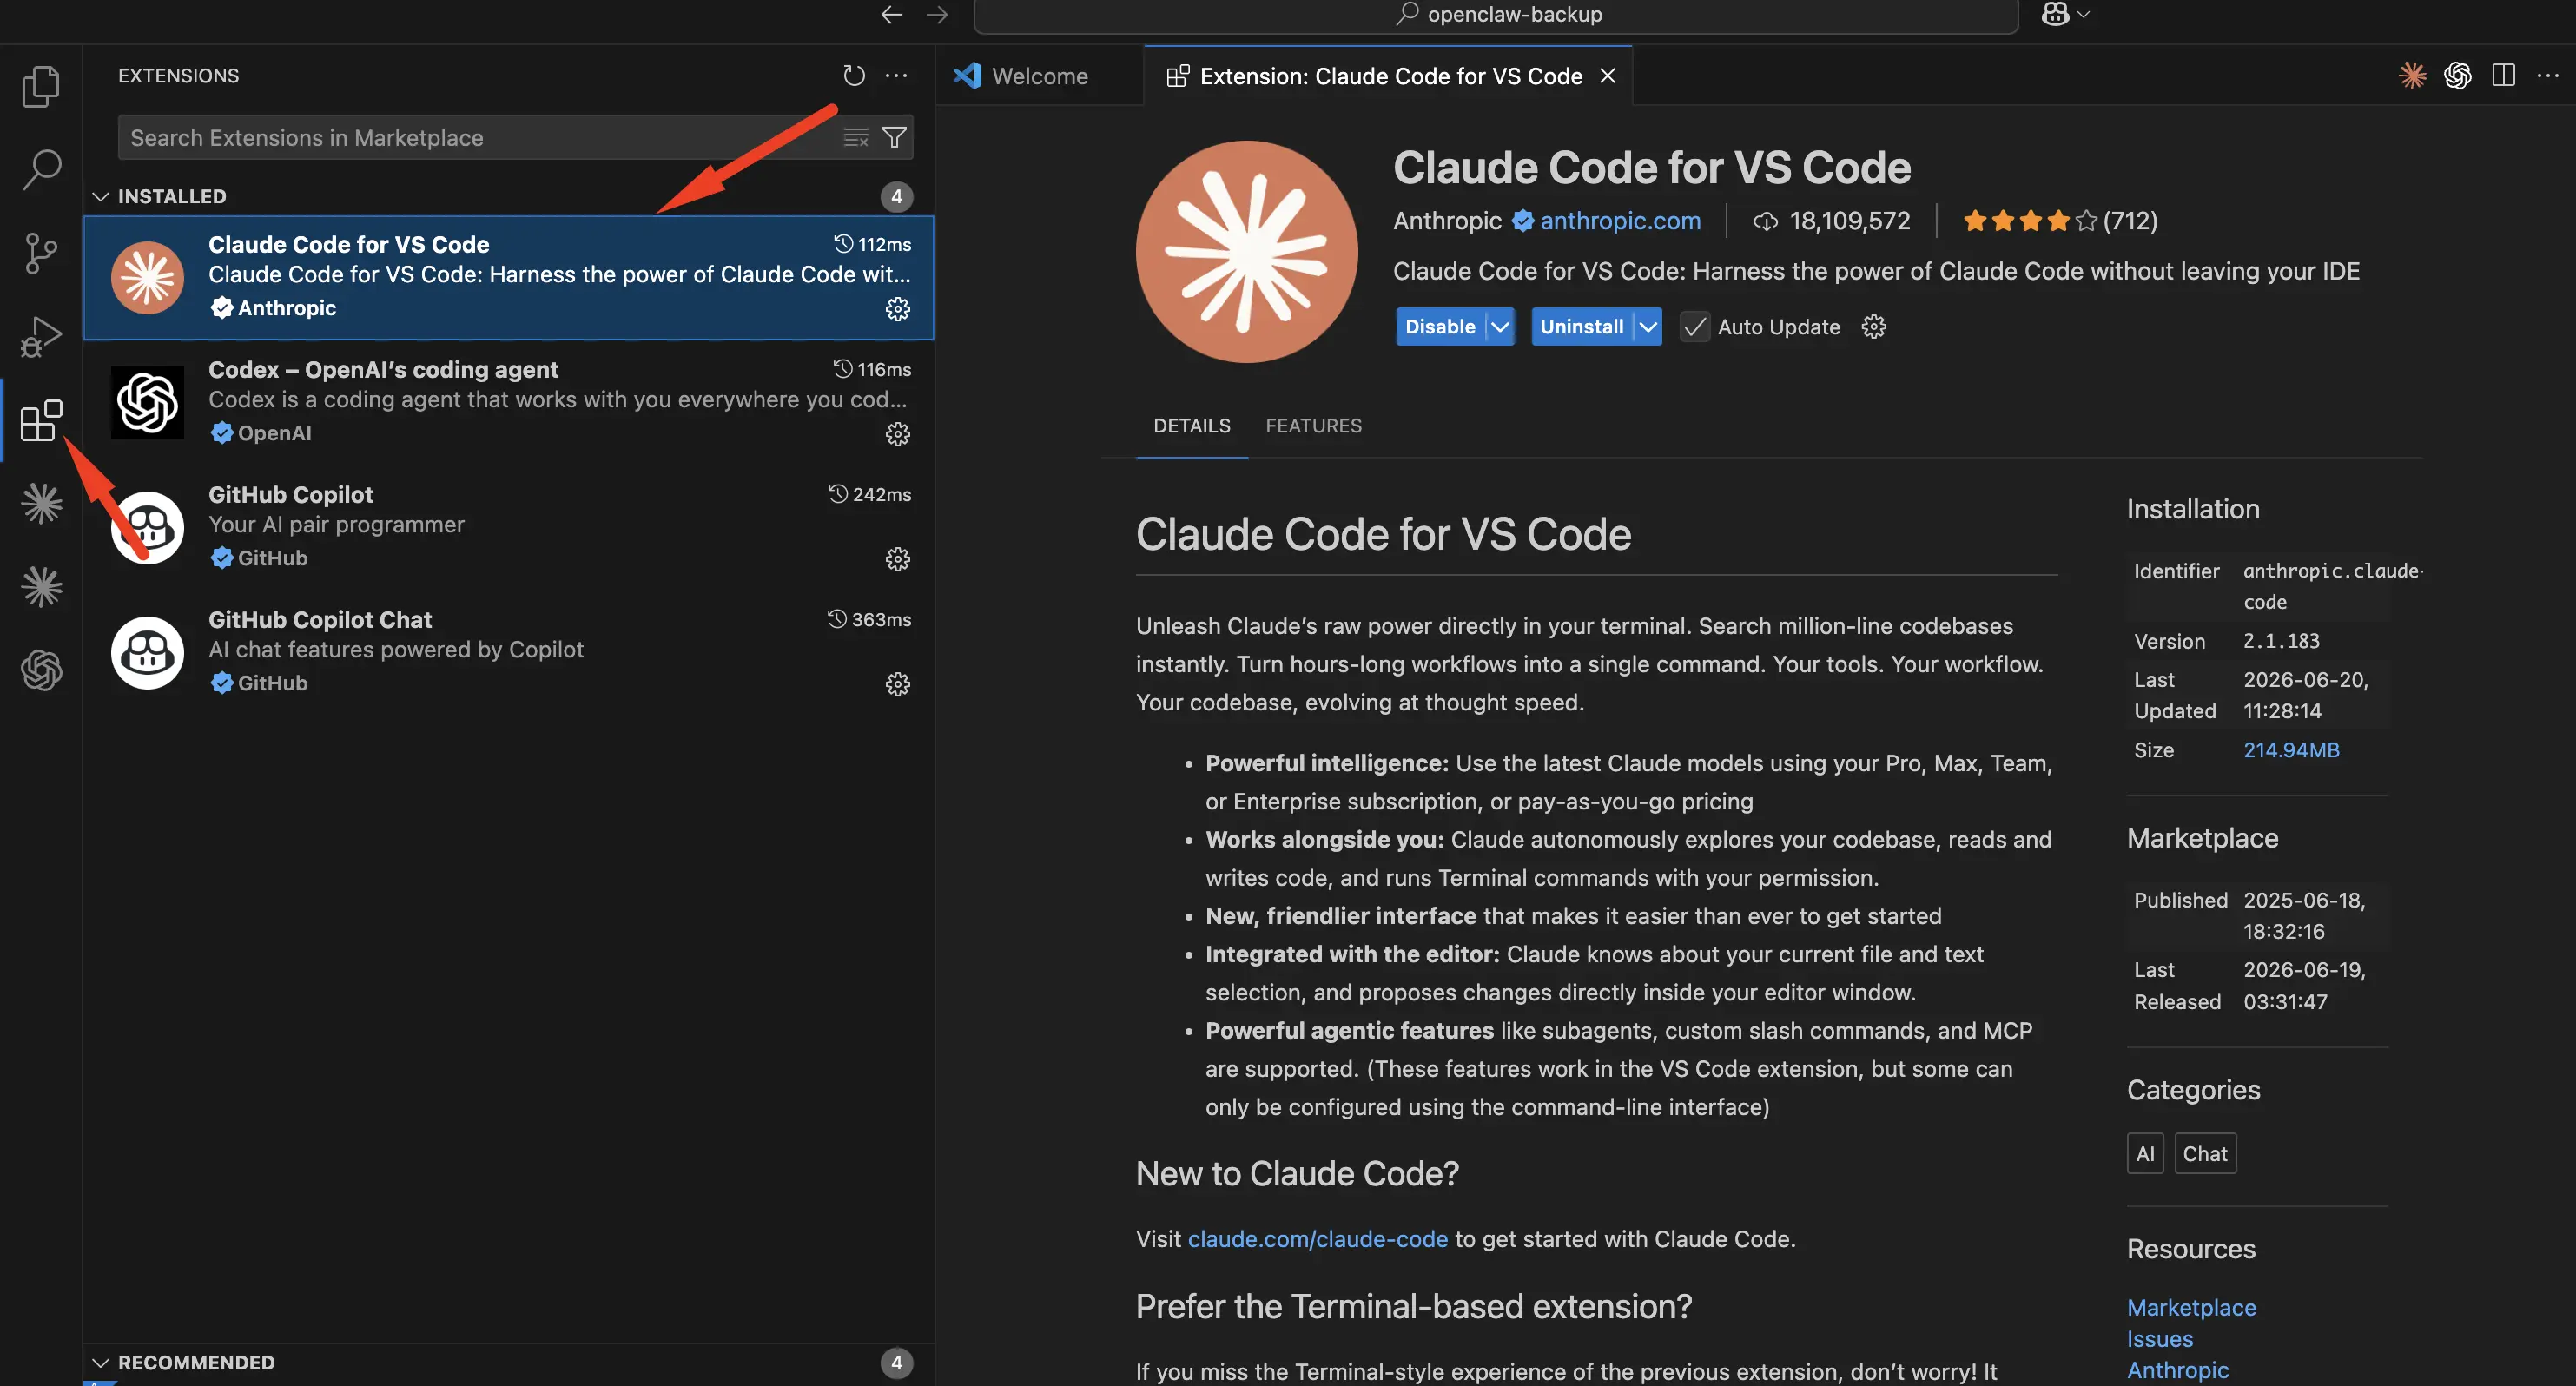2576x1386 pixels.
Task: Select the GitHub Copilot Chat extension row
Action: [x=508, y=653]
